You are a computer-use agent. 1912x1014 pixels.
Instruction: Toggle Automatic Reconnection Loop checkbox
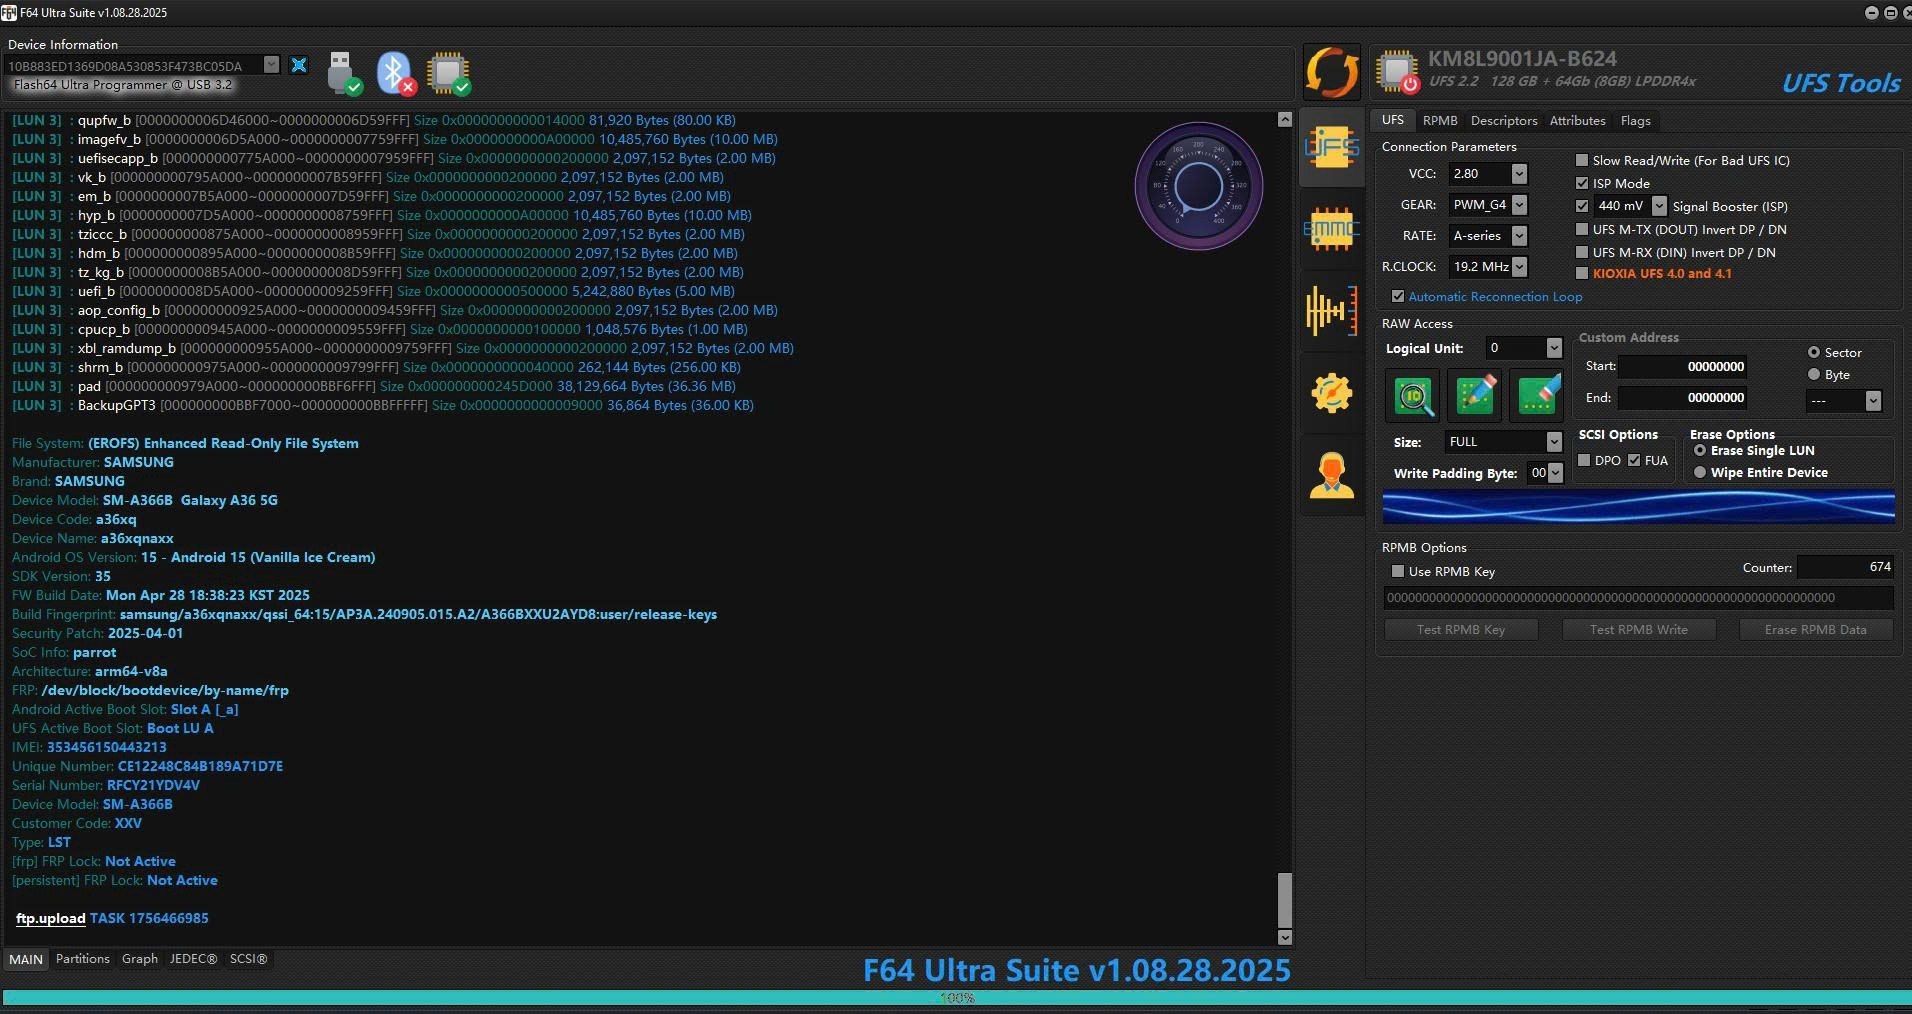[x=1398, y=296]
